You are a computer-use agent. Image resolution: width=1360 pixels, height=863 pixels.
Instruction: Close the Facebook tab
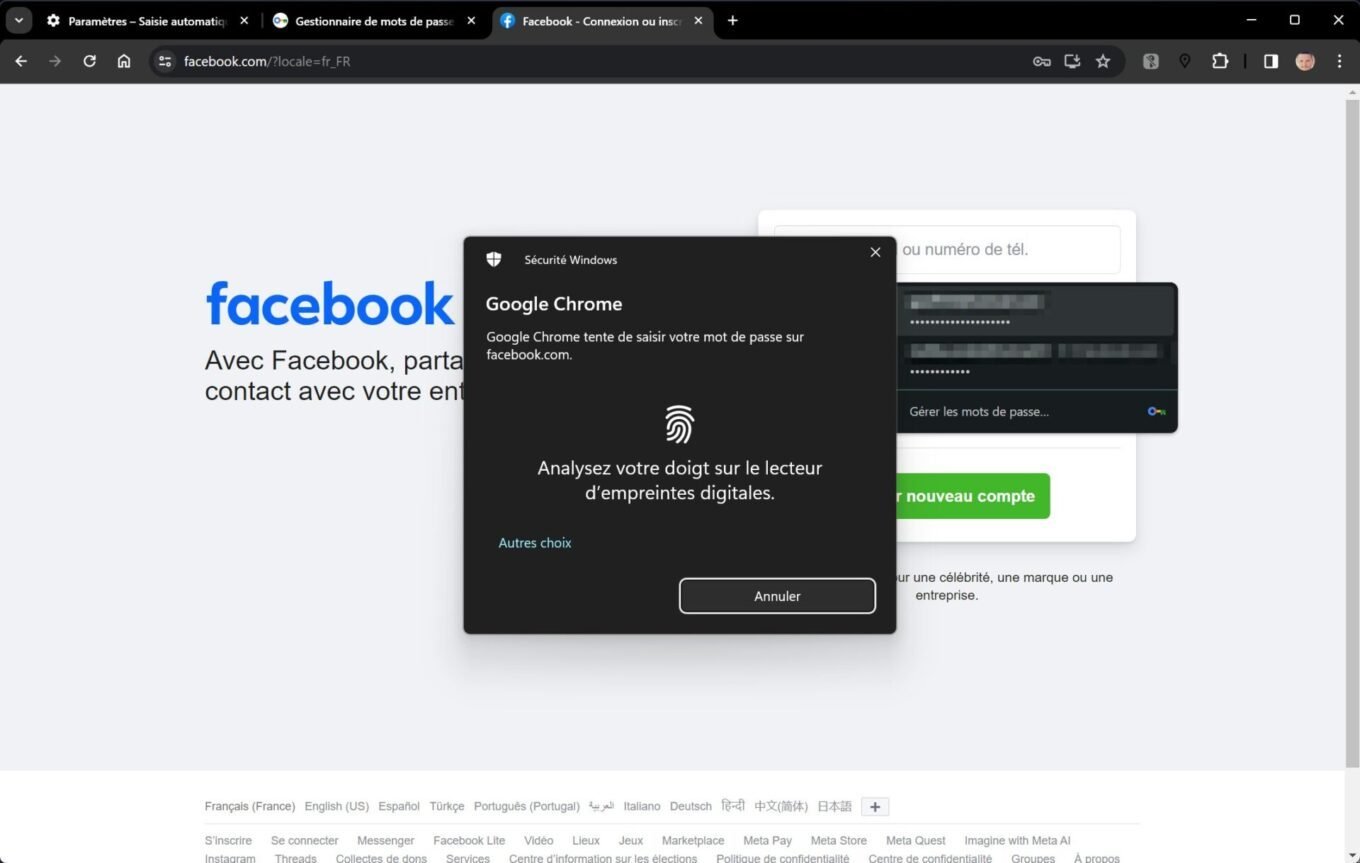pos(698,20)
